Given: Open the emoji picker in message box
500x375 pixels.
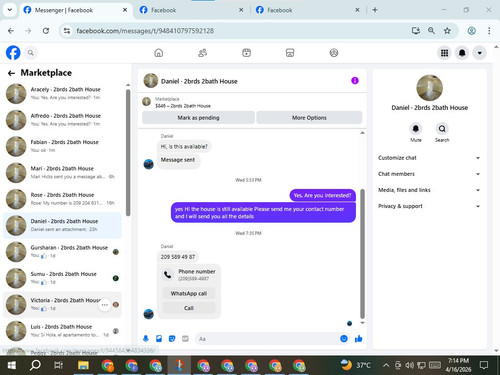Looking at the screenshot, I should pos(344,339).
